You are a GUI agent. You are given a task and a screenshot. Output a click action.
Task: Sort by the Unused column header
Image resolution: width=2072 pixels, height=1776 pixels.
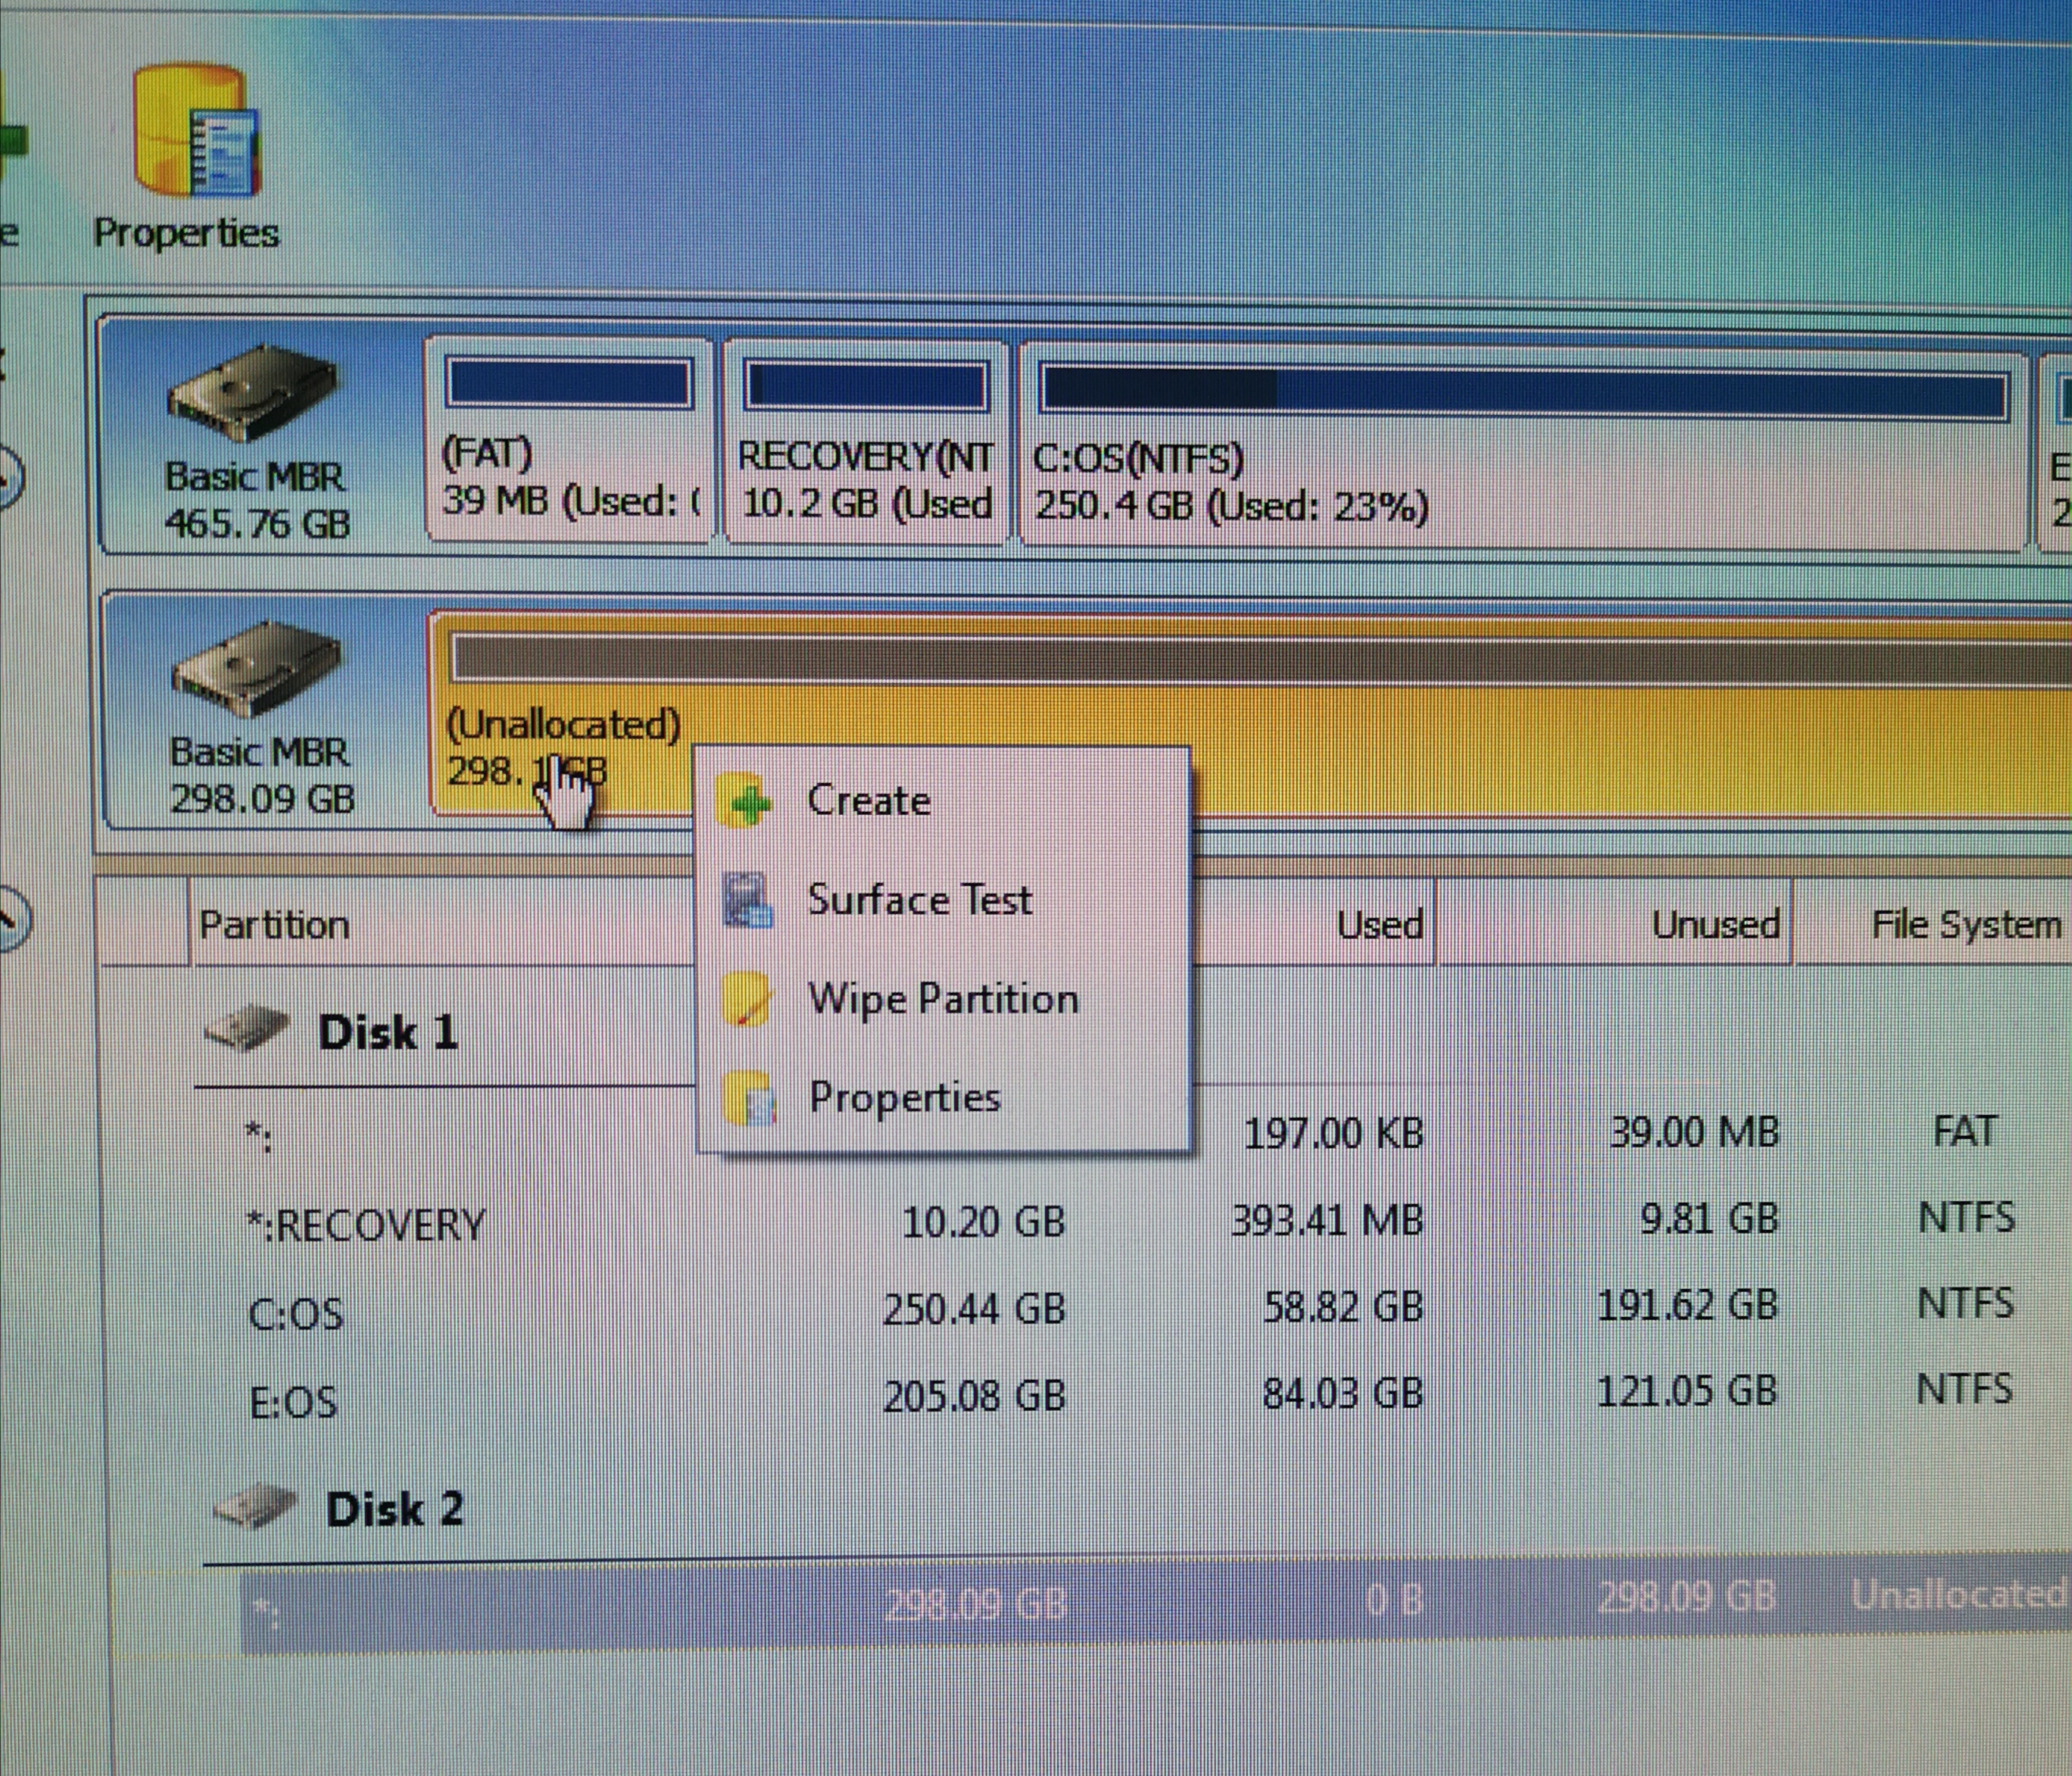(1716, 924)
